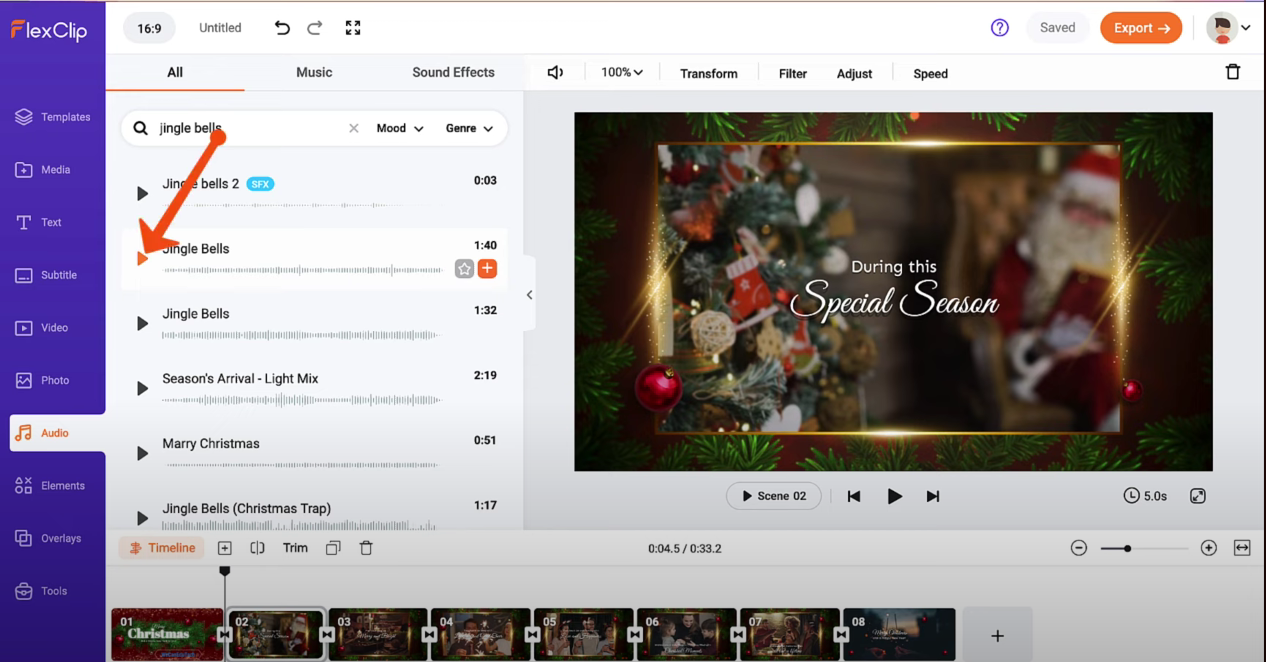This screenshot has height=662, width=1266.
Task: Open the Speed options
Action: coord(930,73)
